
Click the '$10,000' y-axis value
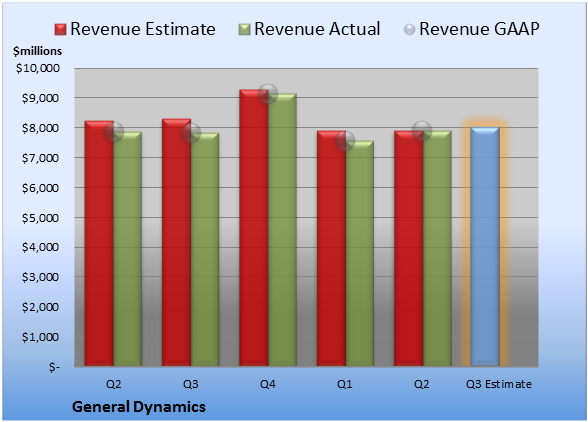click(x=38, y=68)
